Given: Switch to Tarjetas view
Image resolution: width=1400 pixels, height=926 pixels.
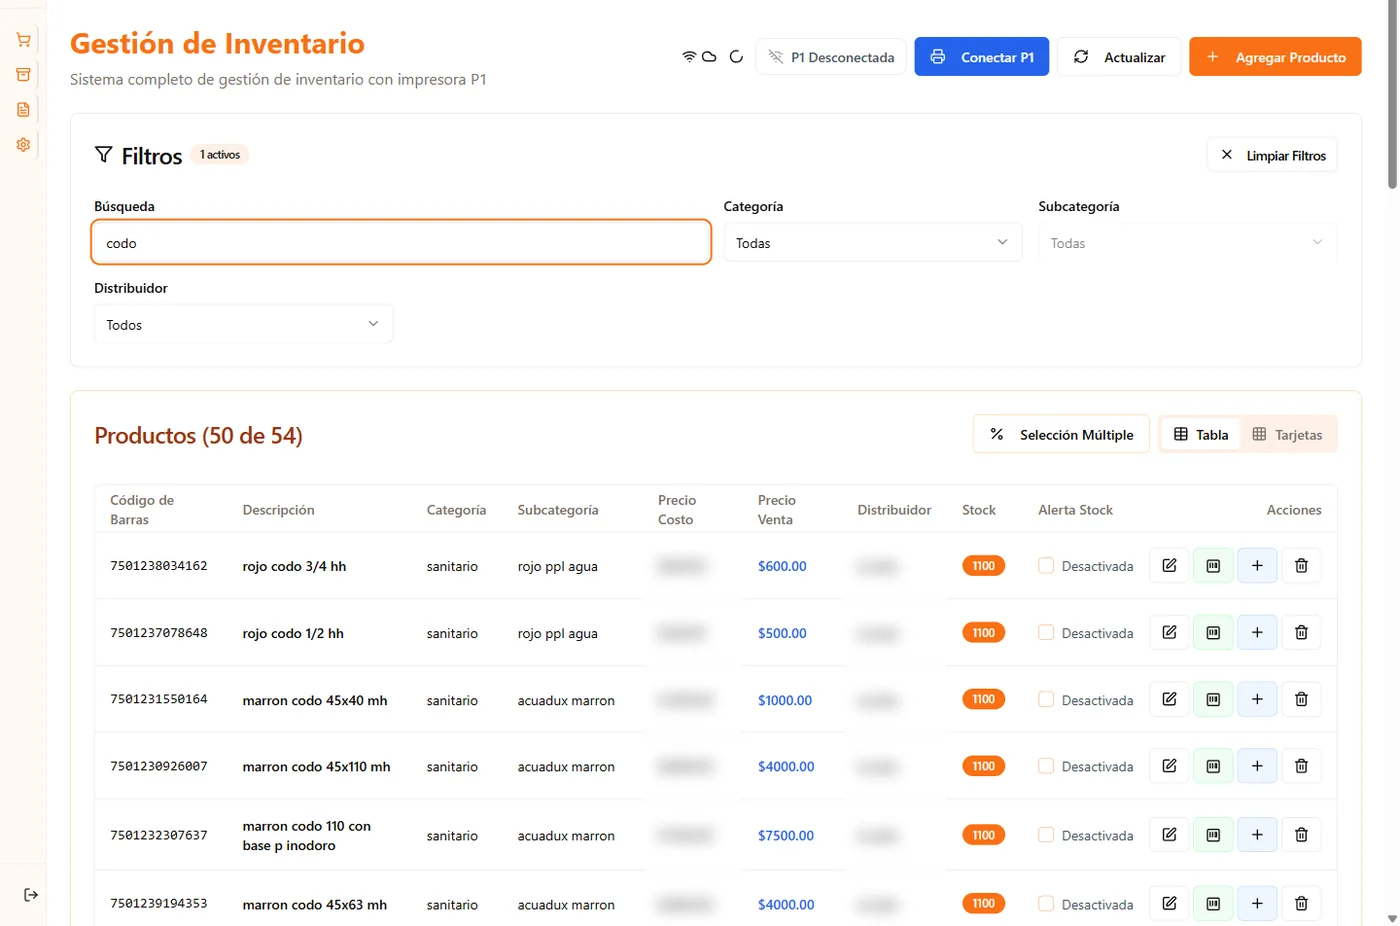Looking at the screenshot, I should coord(1287,434).
